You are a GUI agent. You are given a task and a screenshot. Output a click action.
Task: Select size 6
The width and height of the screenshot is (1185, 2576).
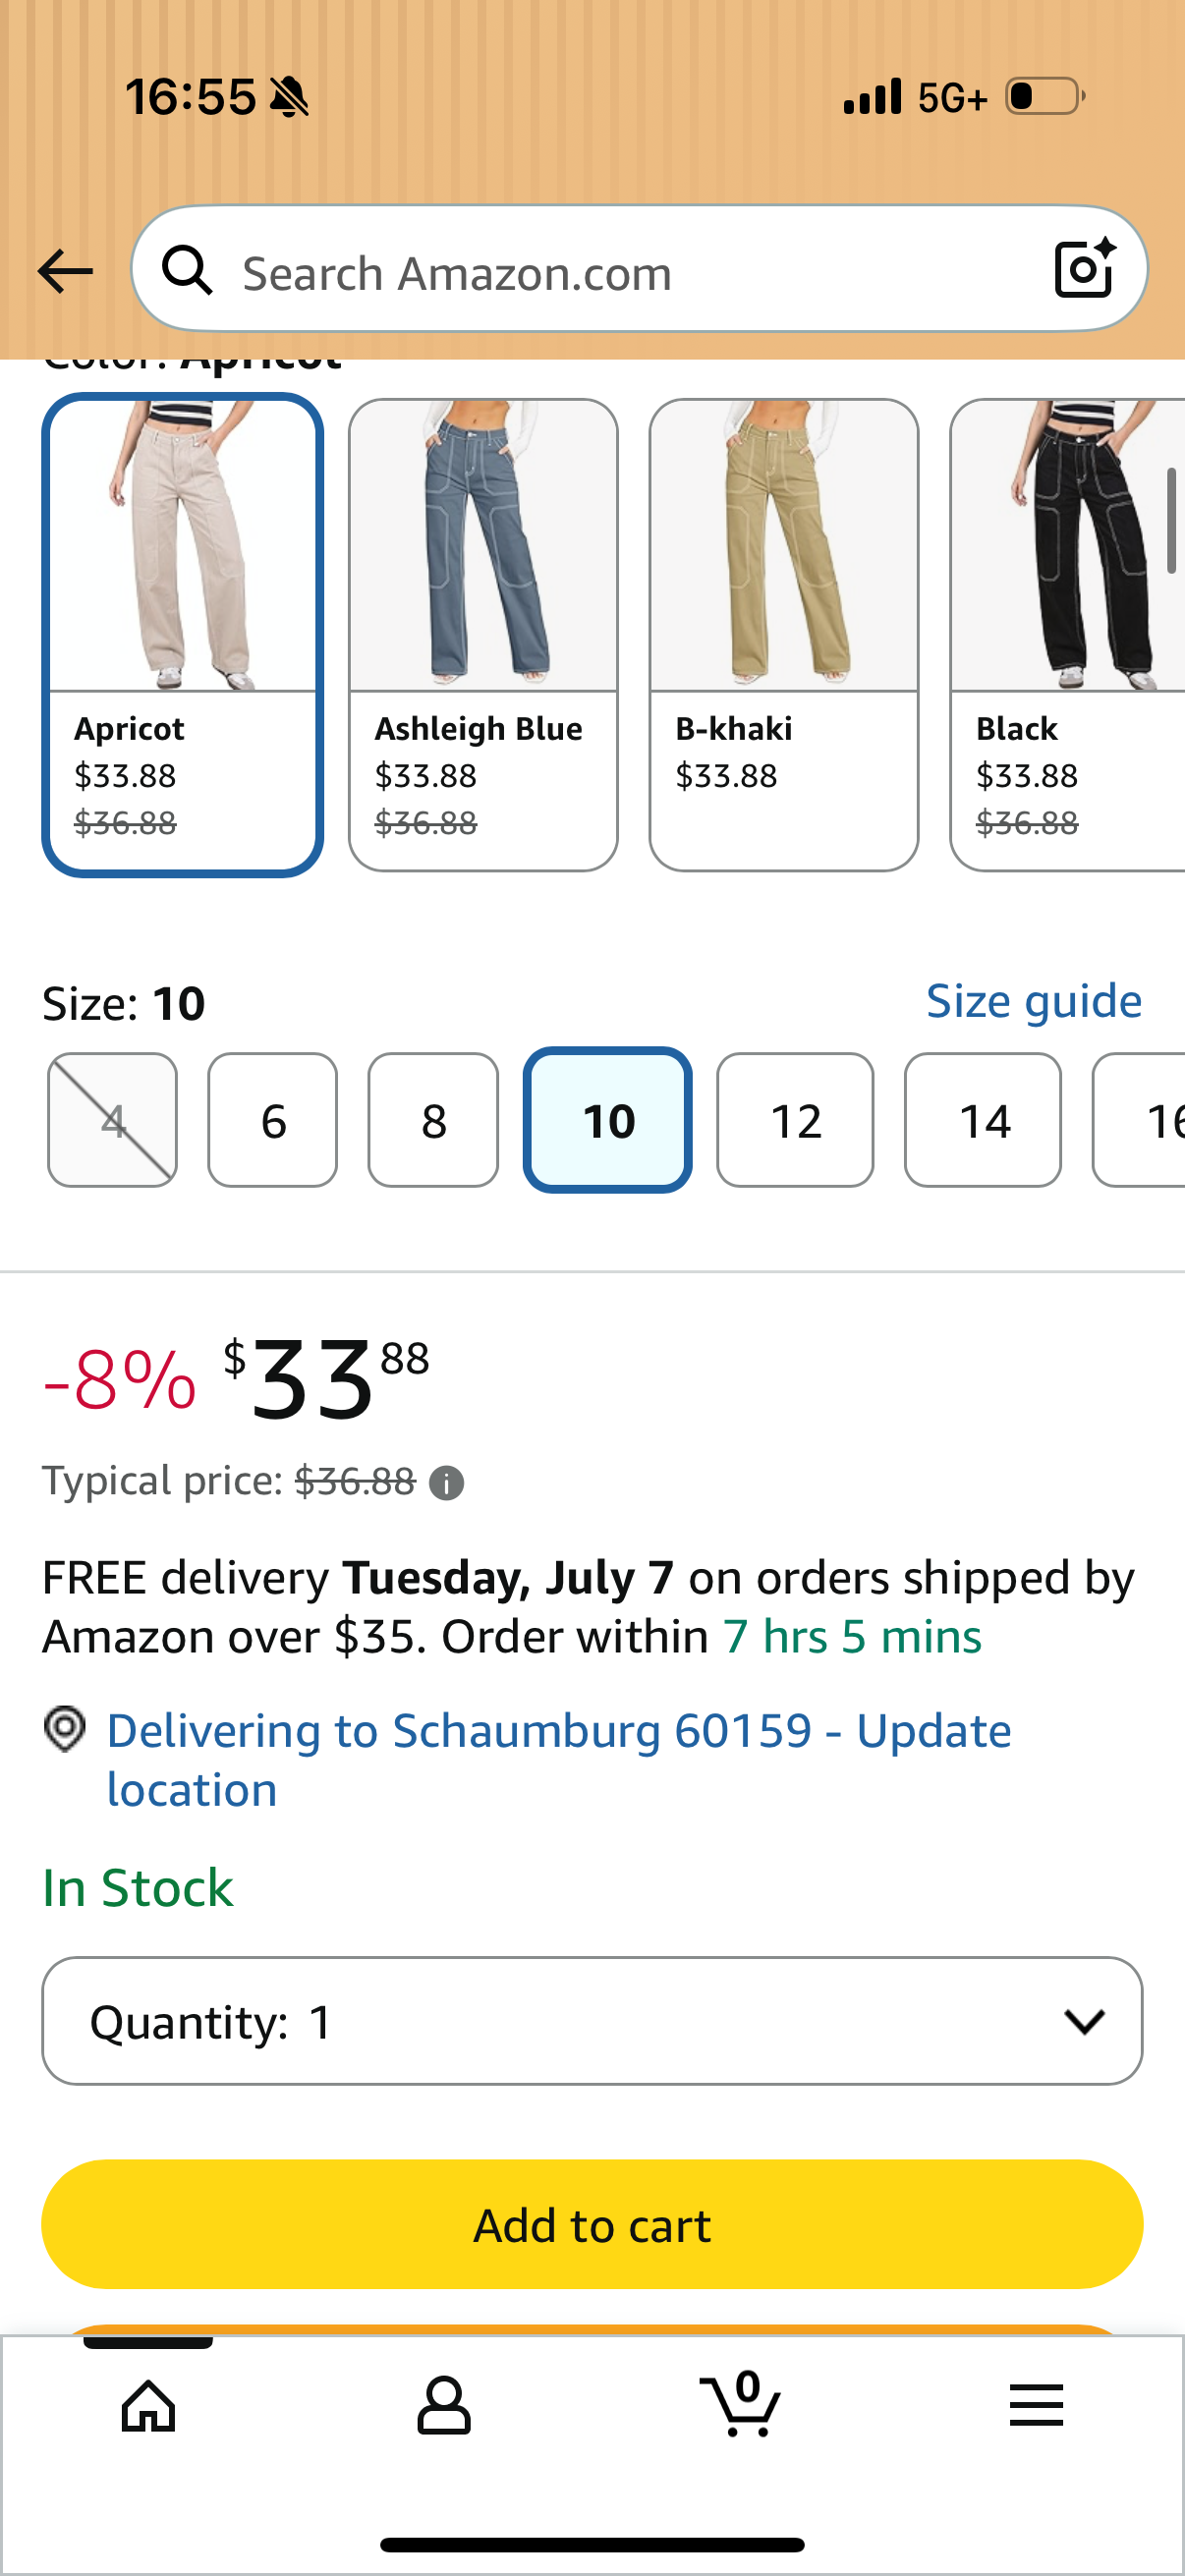[273, 1120]
